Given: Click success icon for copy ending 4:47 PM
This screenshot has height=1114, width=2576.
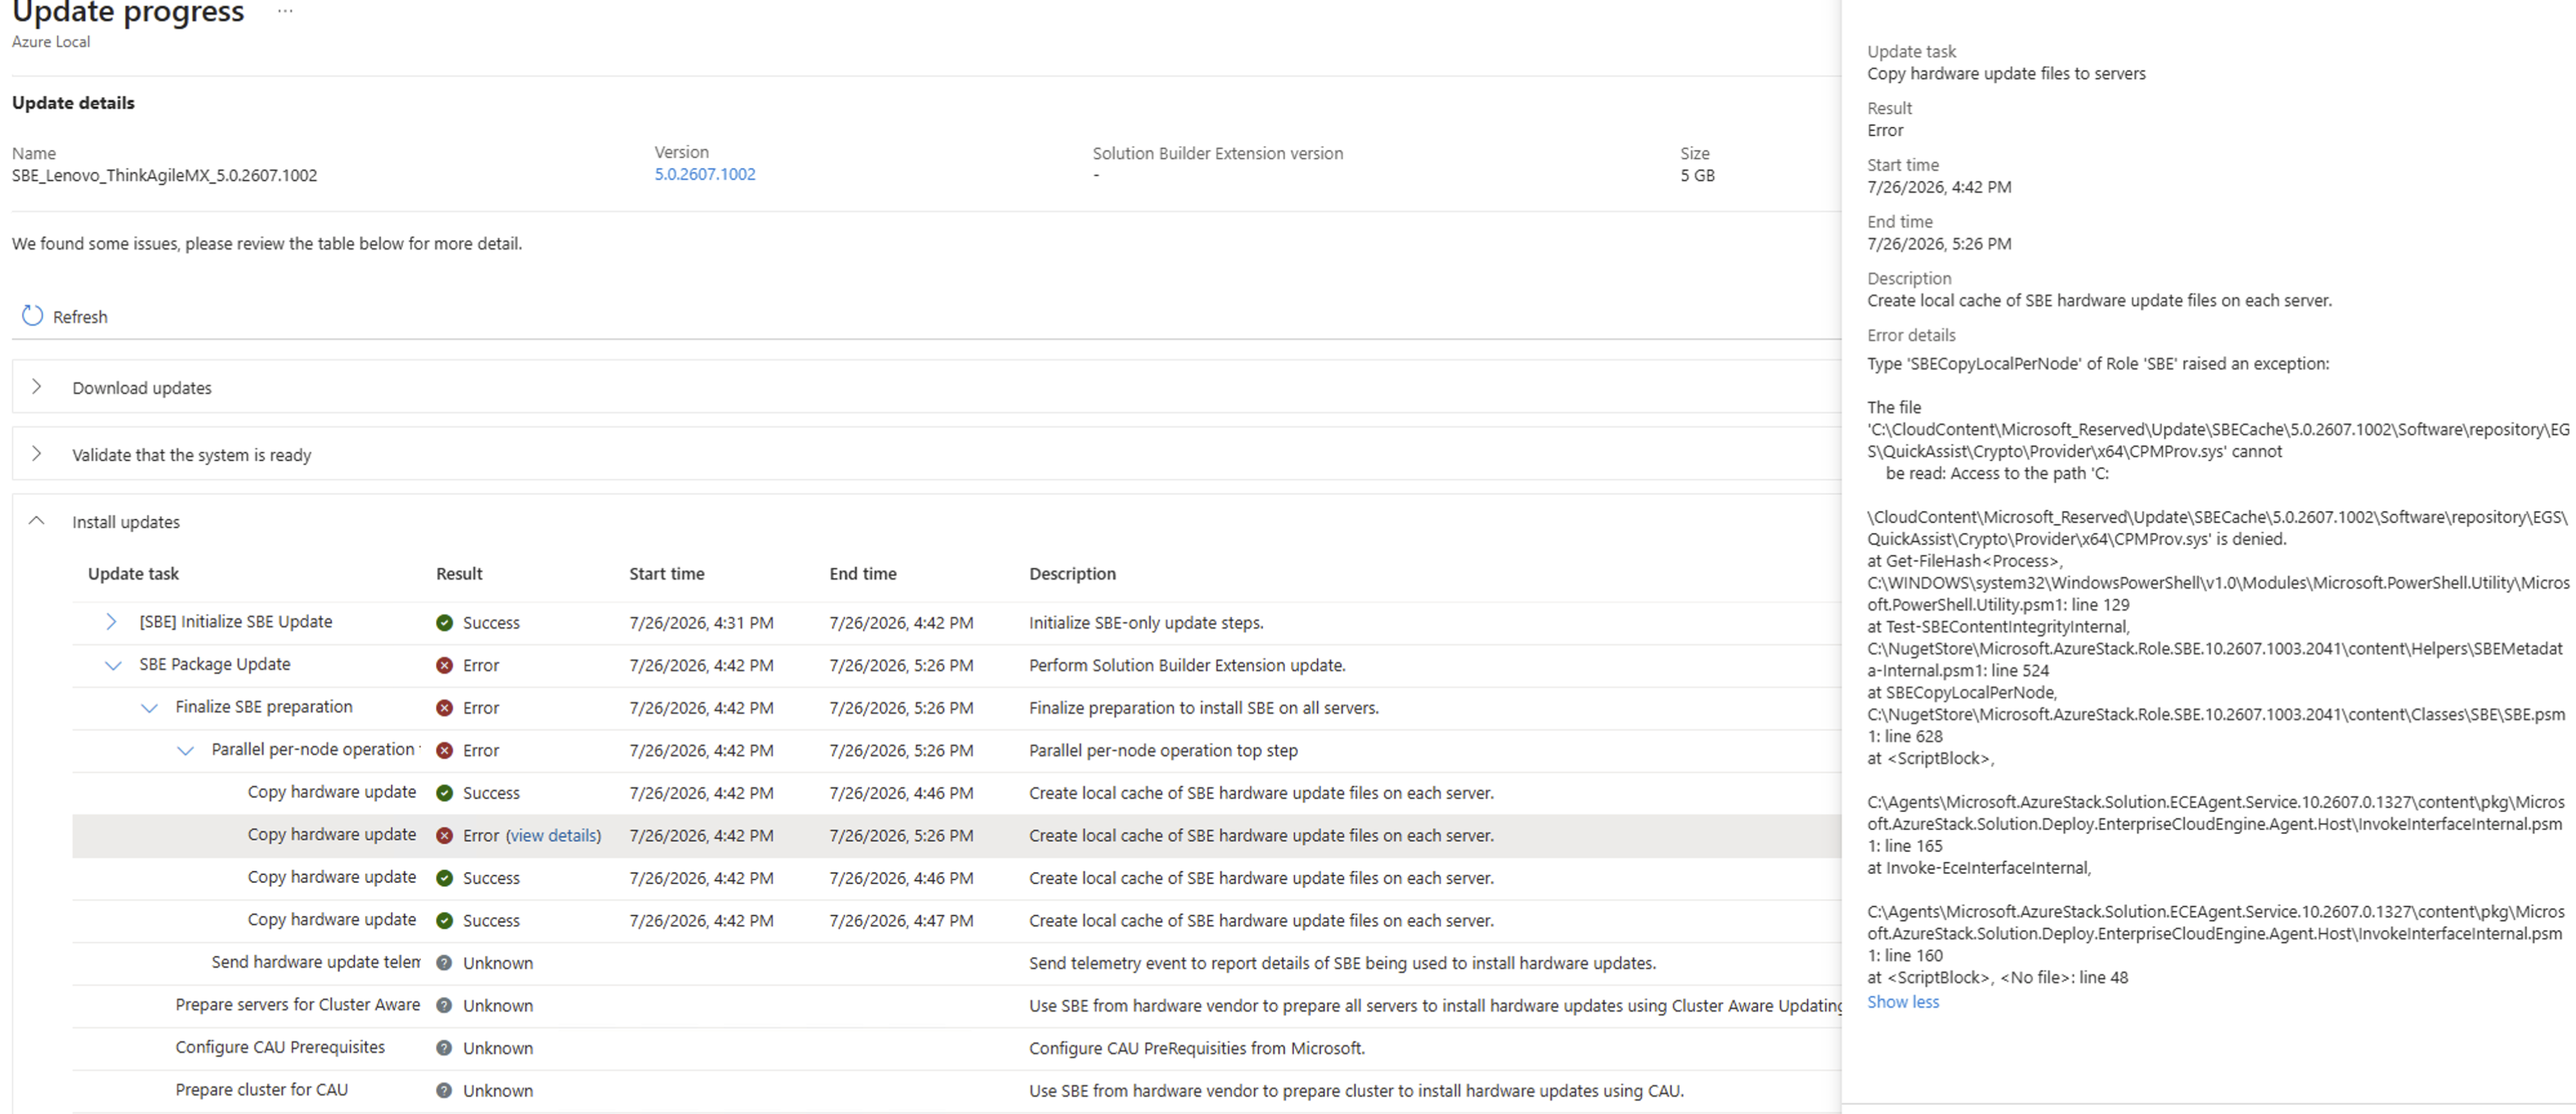Looking at the screenshot, I should tap(444, 920).
